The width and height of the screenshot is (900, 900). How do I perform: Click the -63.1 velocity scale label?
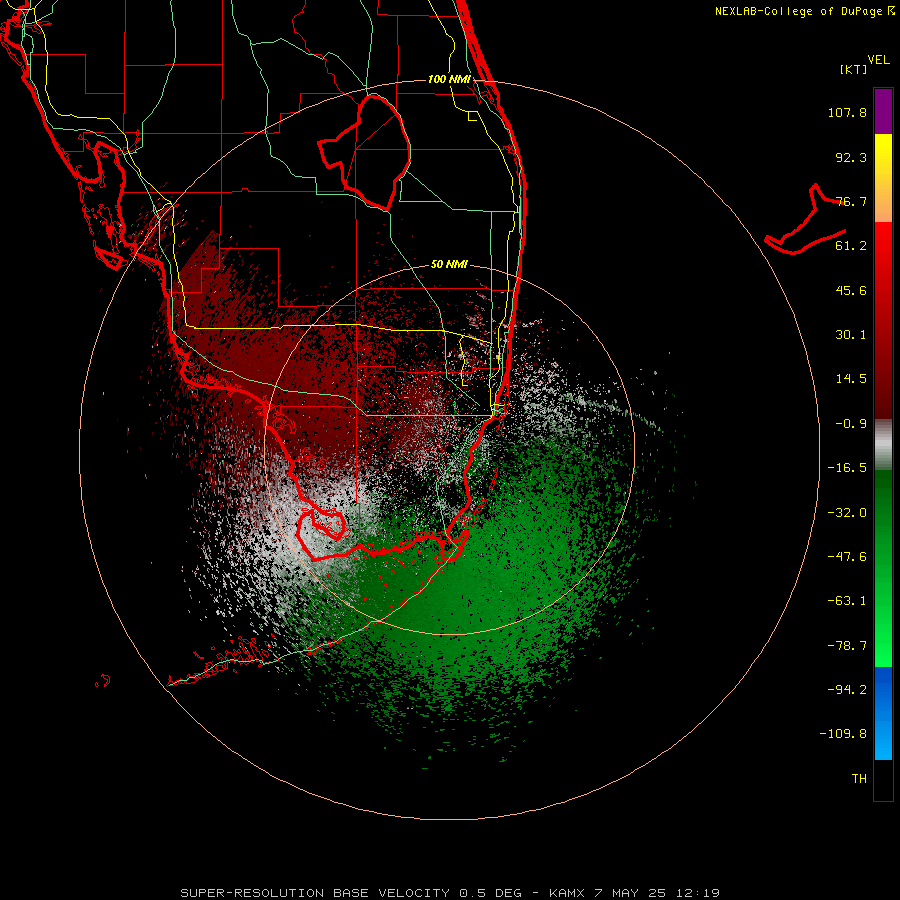[x=847, y=601]
